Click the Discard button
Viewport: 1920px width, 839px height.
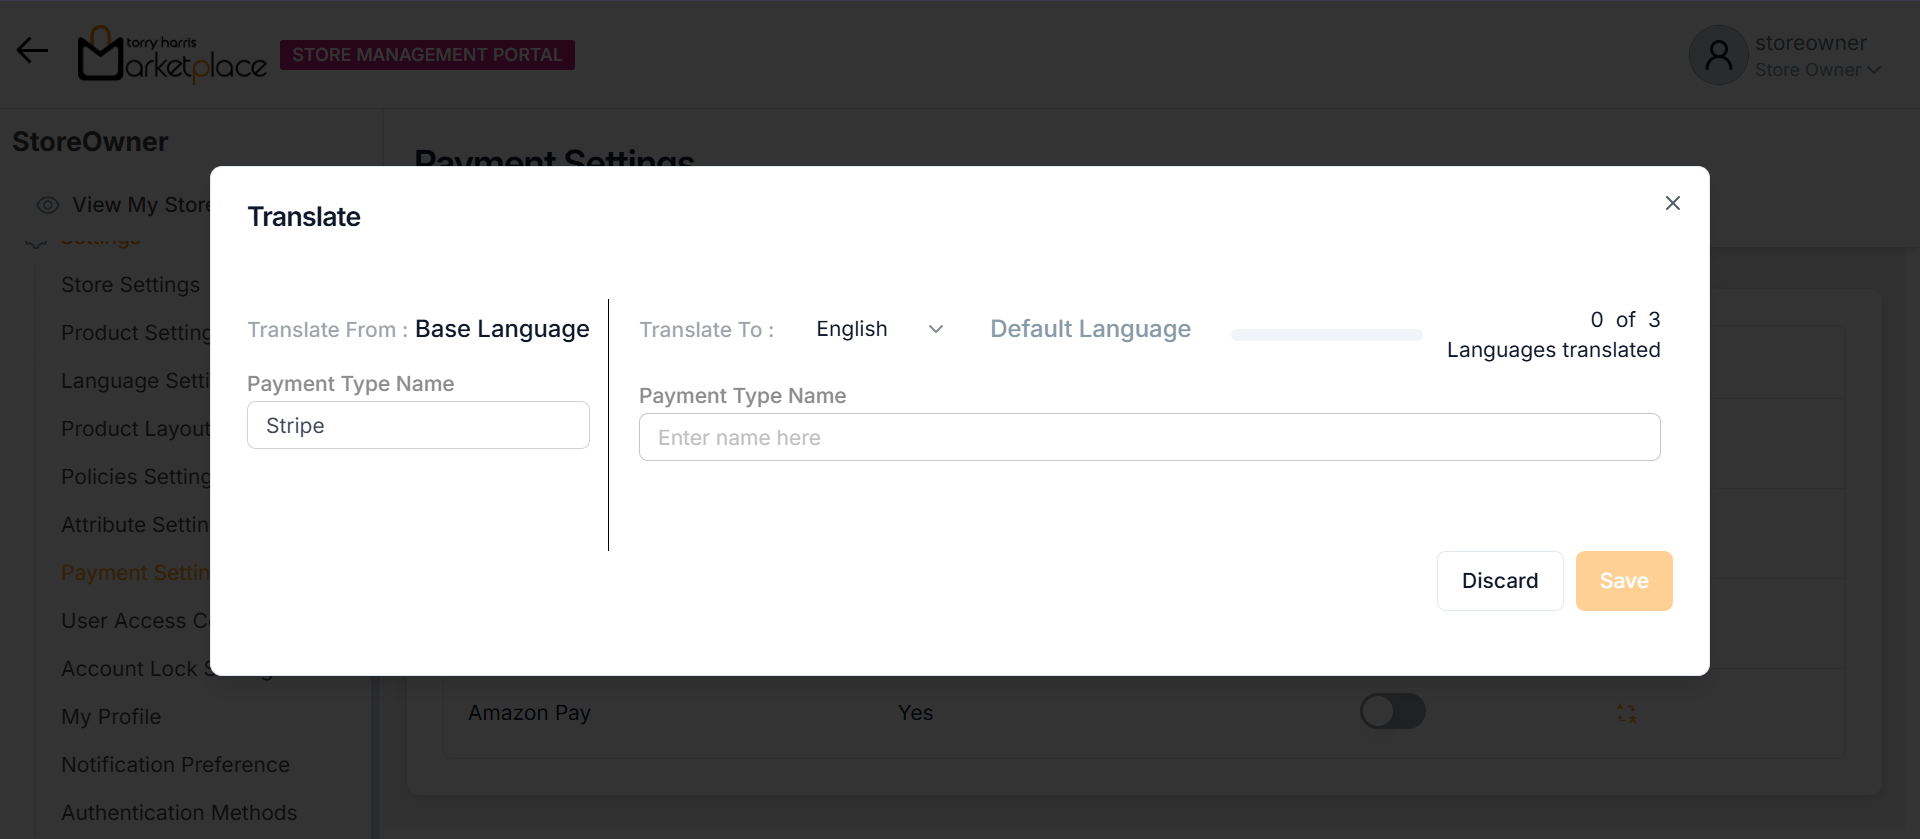[1499, 581]
